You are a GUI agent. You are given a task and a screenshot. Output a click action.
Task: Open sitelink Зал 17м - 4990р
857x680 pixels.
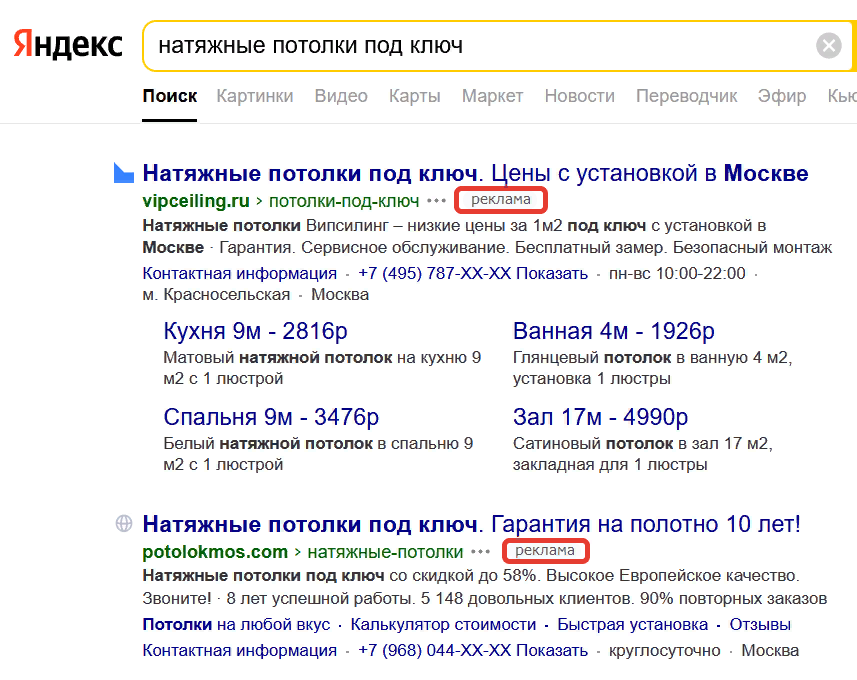[x=600, y=418]
